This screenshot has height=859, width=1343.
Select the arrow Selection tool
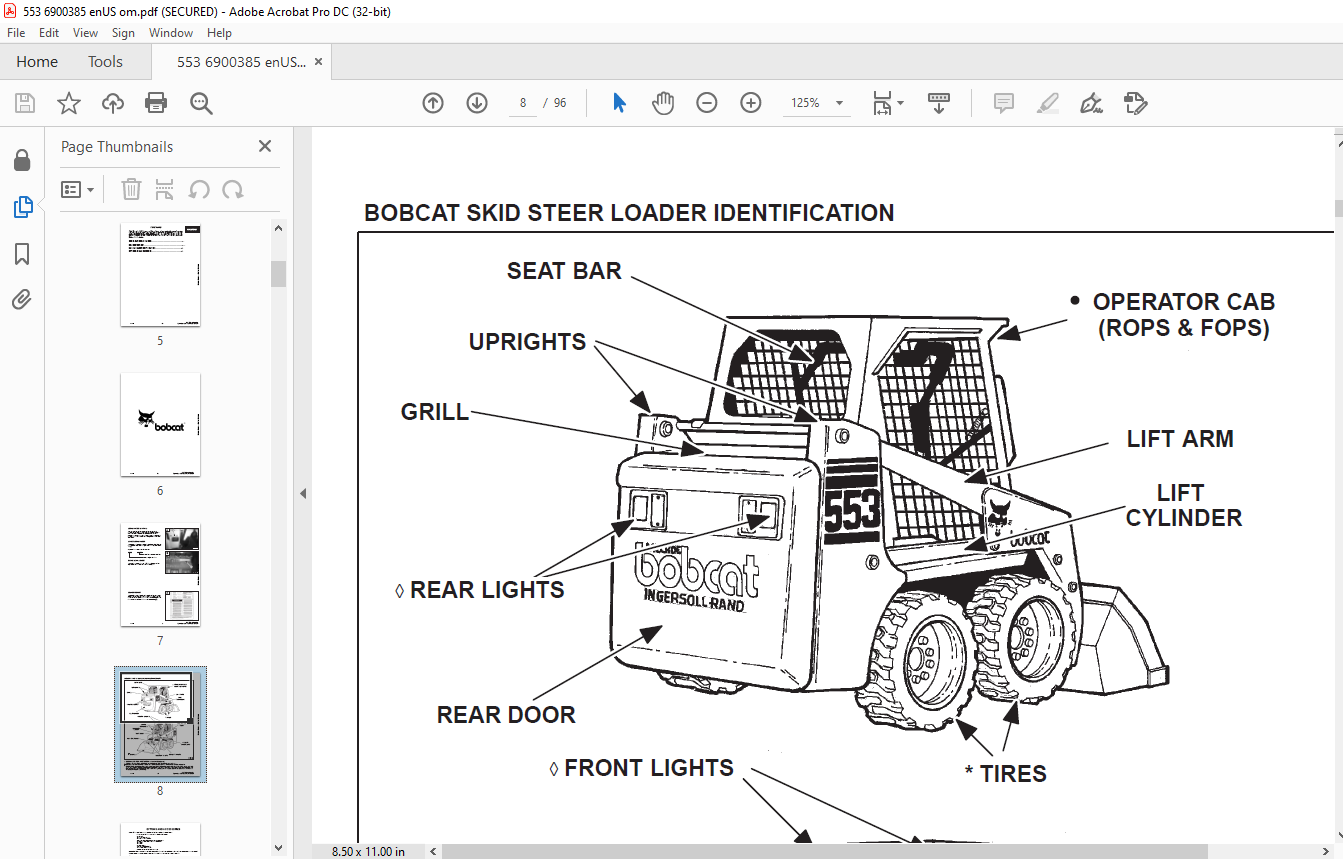619,103
